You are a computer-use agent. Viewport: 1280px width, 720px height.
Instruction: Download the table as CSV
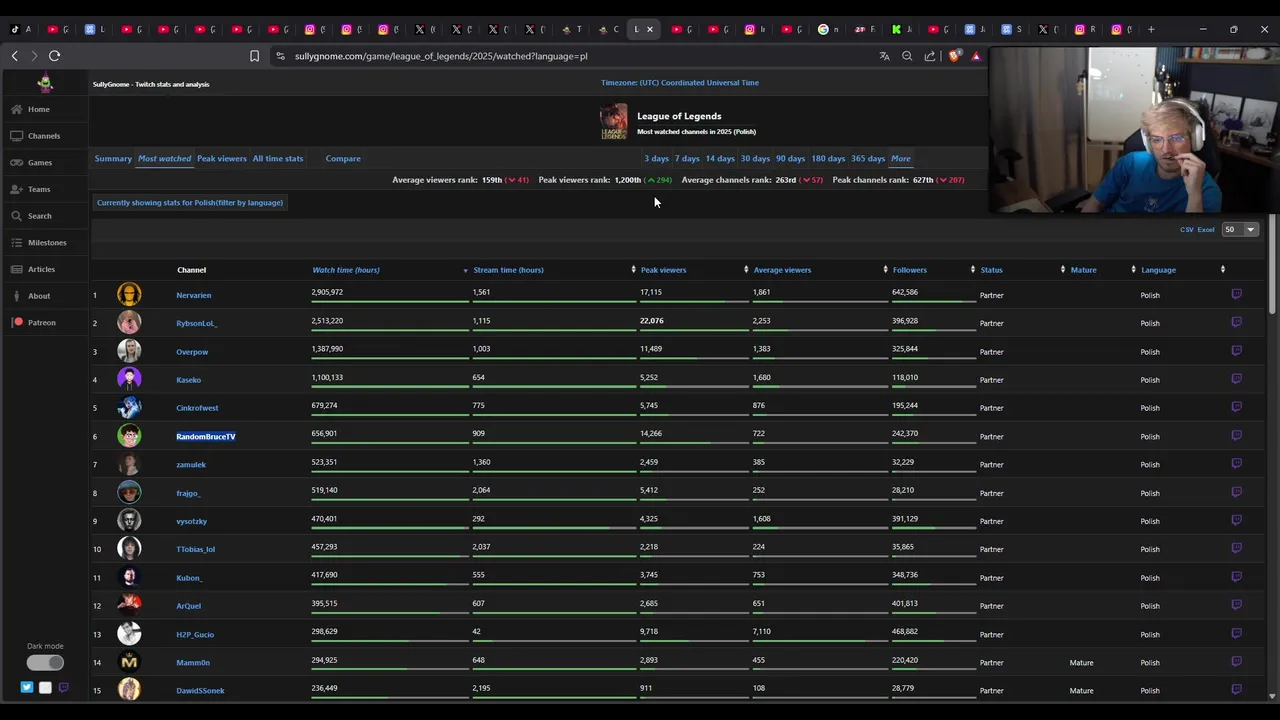(1186, 230)
